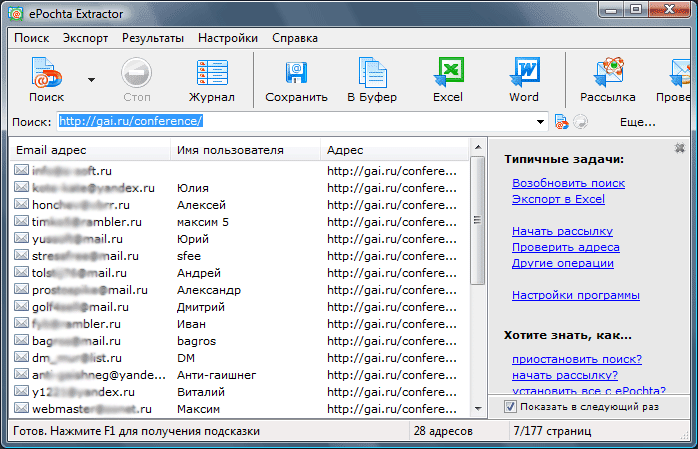
Task: Click the Начать рассылку link
Action: [562, 231]
